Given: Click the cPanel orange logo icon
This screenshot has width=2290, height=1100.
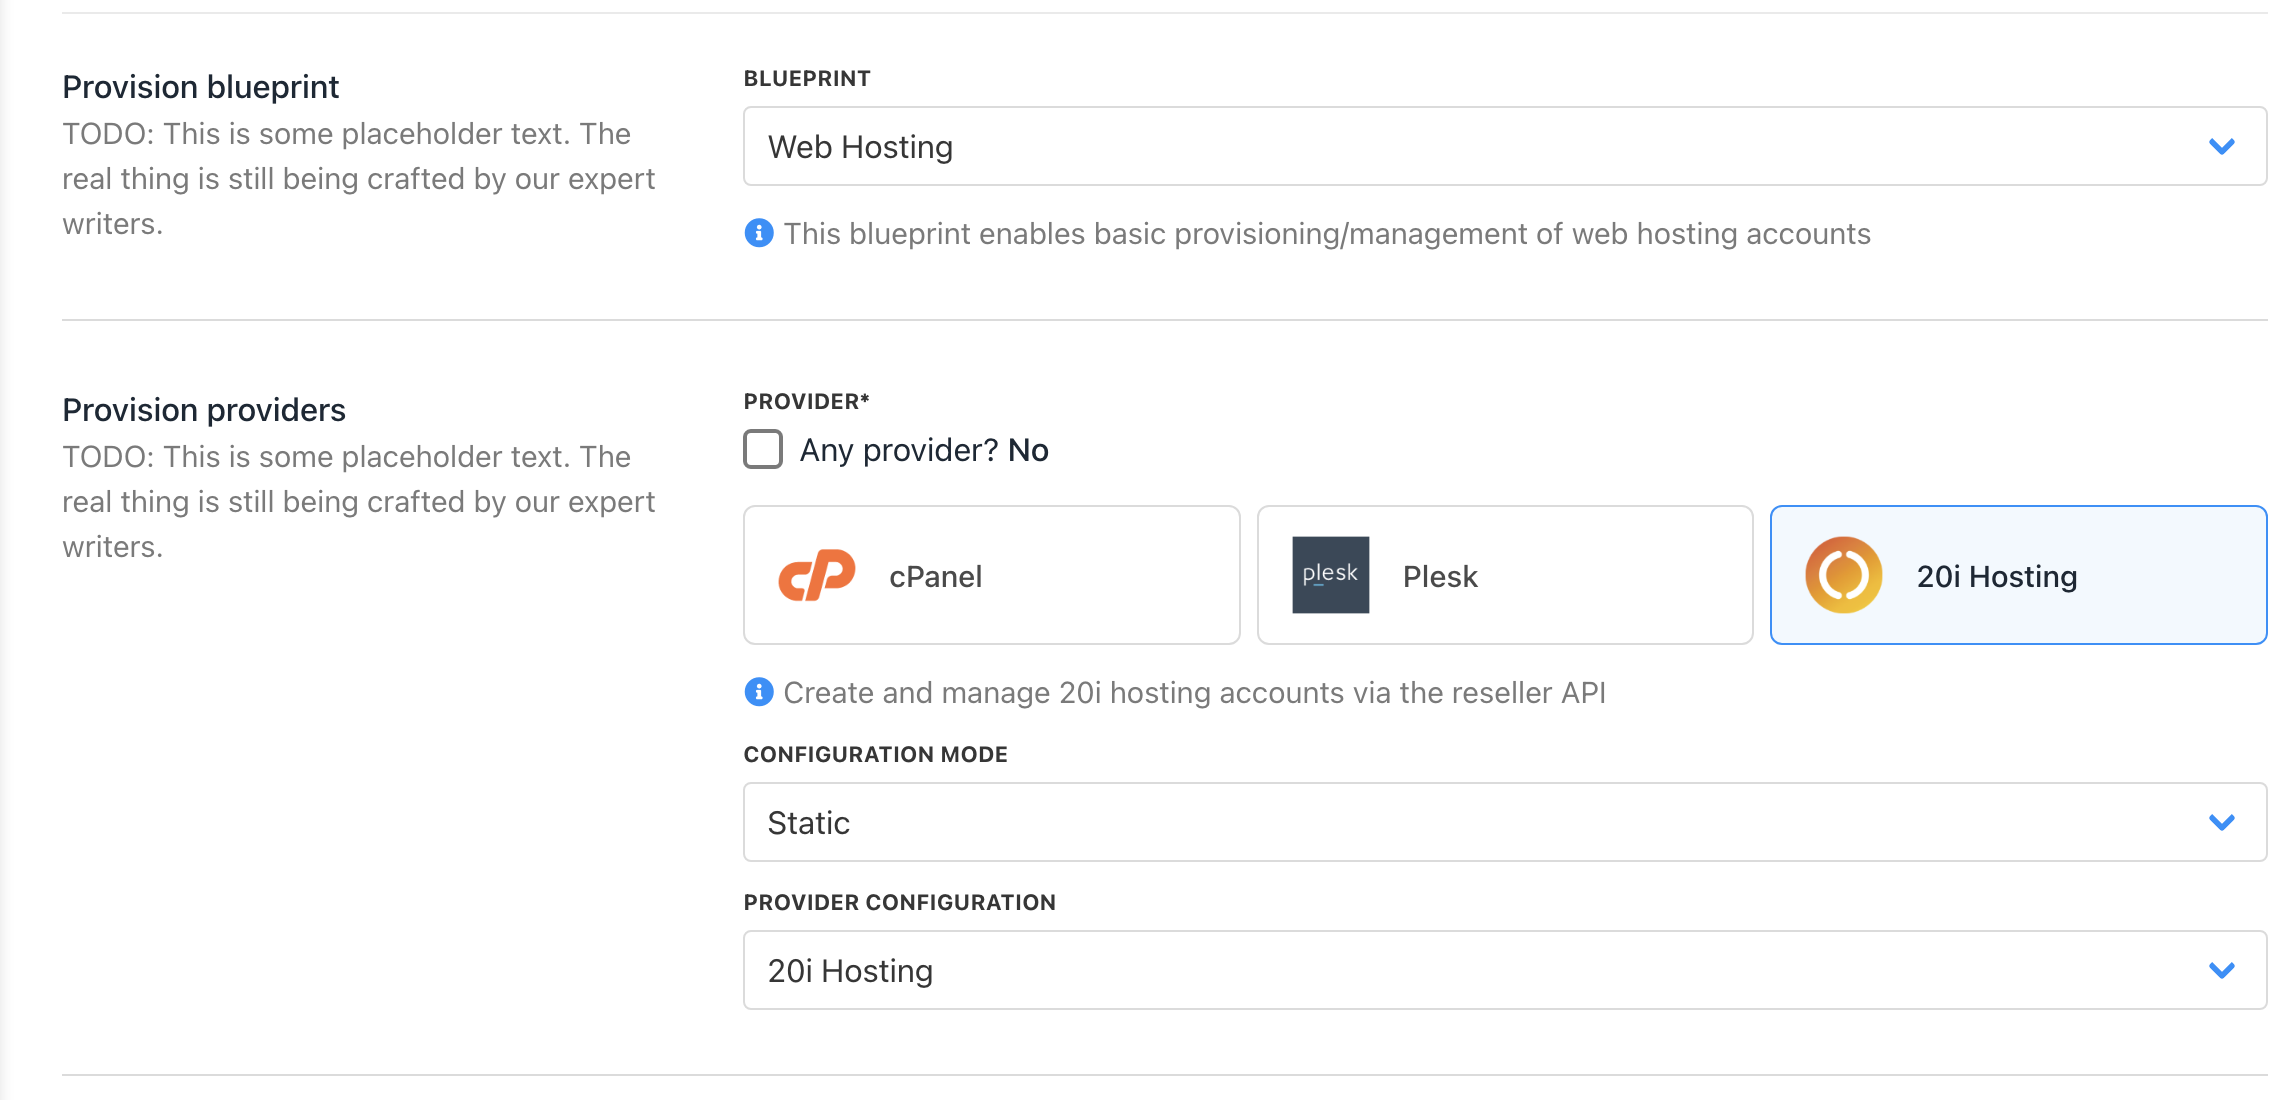Looking at the screenshot, I should tap(816, 575).
